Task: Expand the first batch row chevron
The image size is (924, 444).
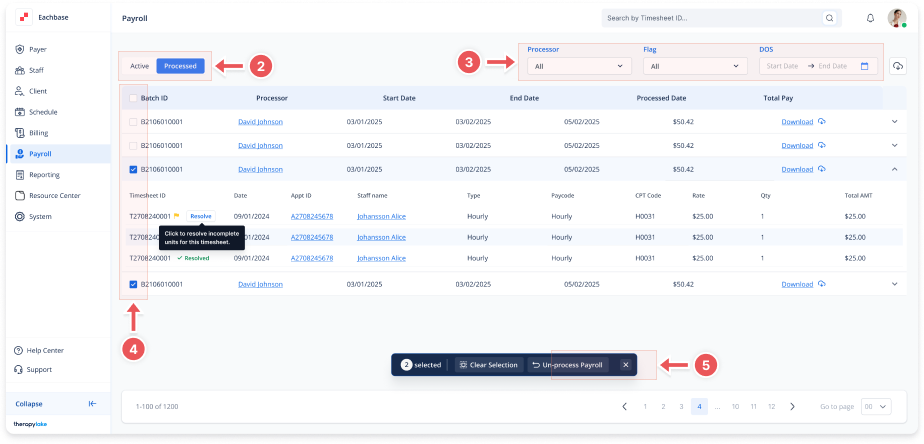Action: tap(894, 121)
